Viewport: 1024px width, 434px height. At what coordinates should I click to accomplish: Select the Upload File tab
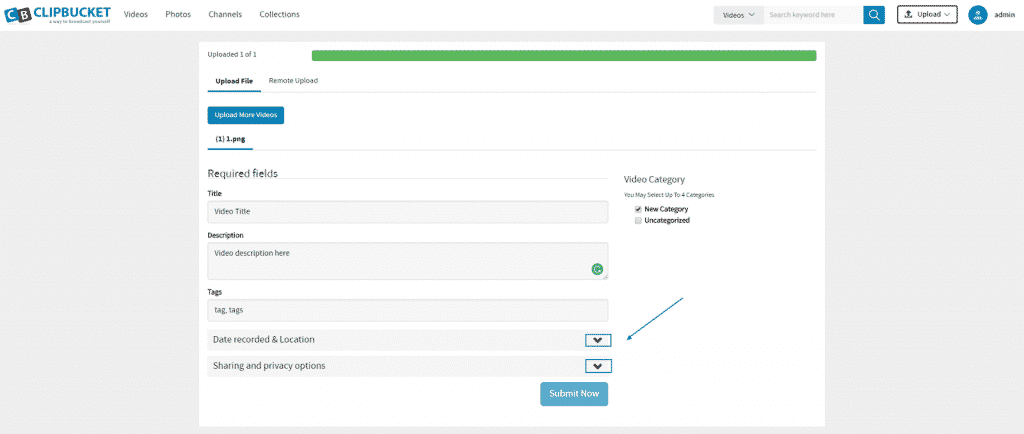234,80
